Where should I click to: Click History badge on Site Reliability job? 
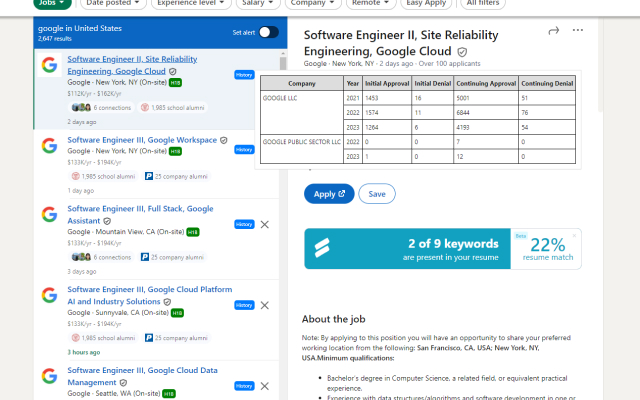pos(244,75)
